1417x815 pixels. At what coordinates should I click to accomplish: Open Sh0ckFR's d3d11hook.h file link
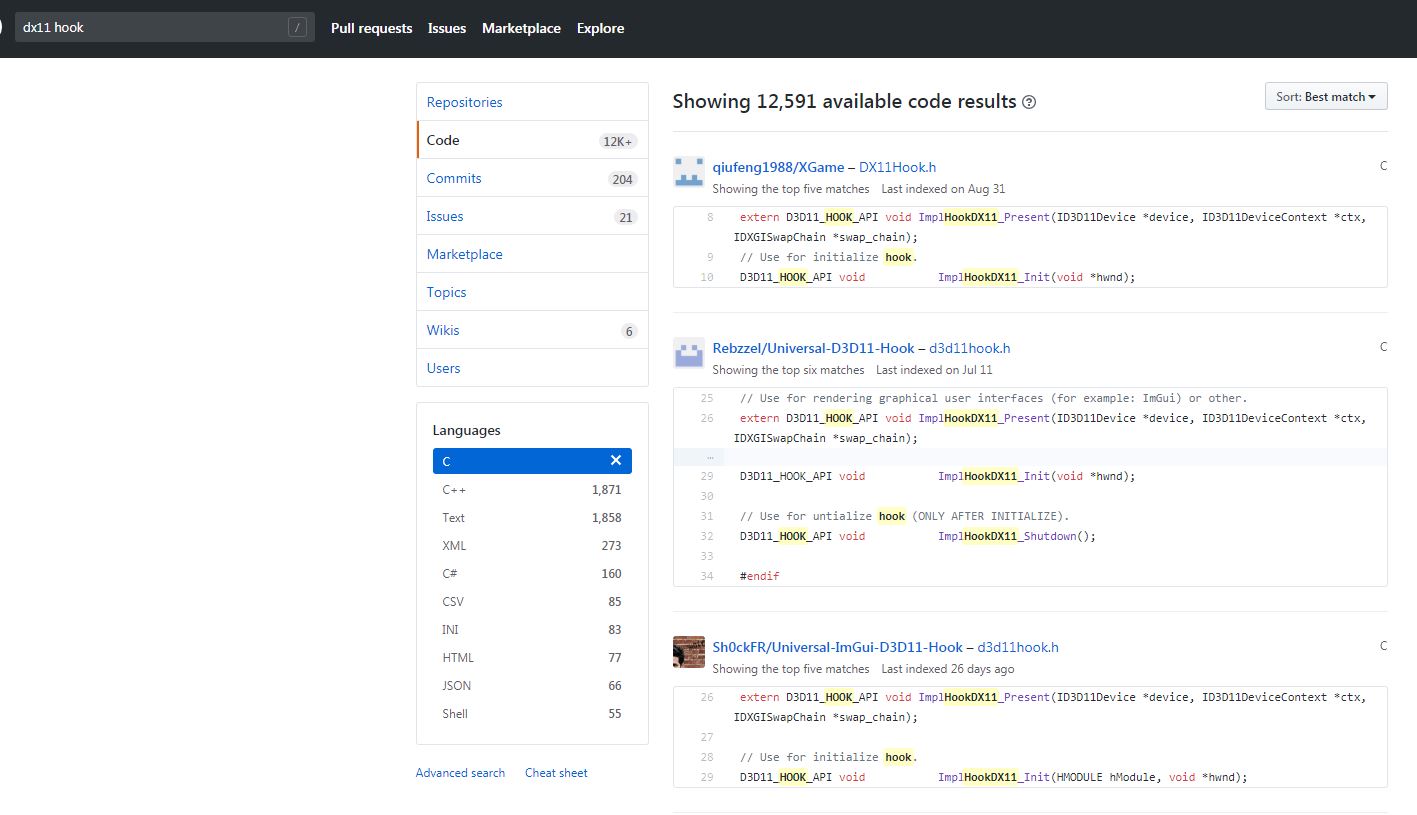pos(1018,647)
